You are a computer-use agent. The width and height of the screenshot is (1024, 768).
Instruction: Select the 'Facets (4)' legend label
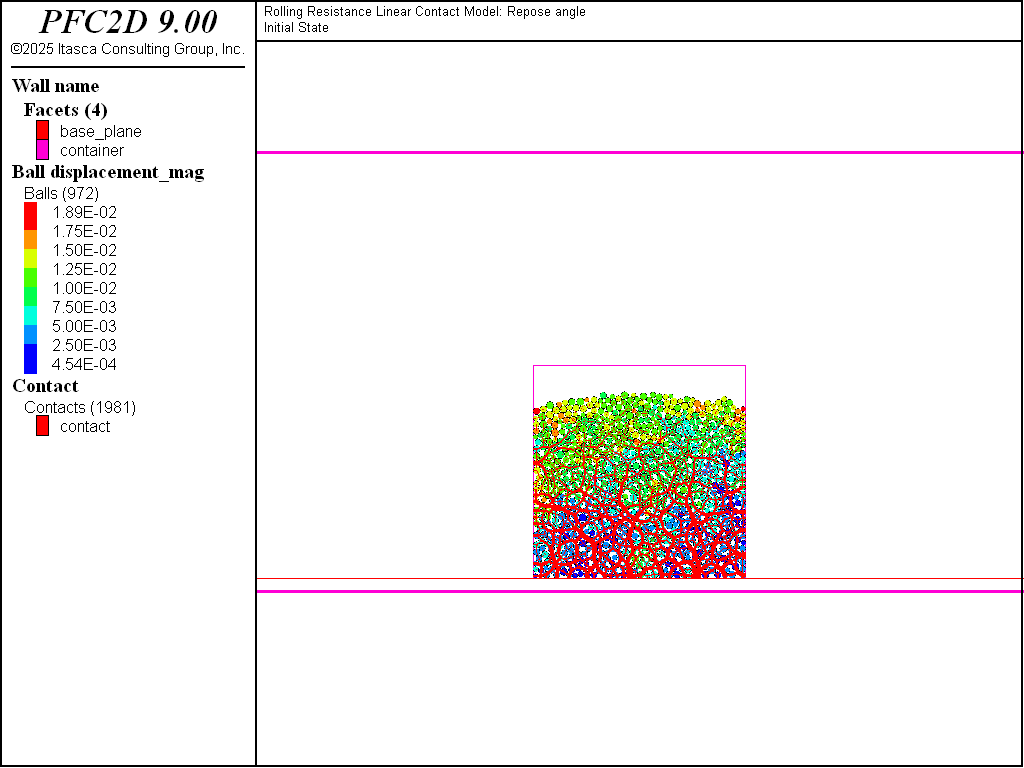coord(65,110)
